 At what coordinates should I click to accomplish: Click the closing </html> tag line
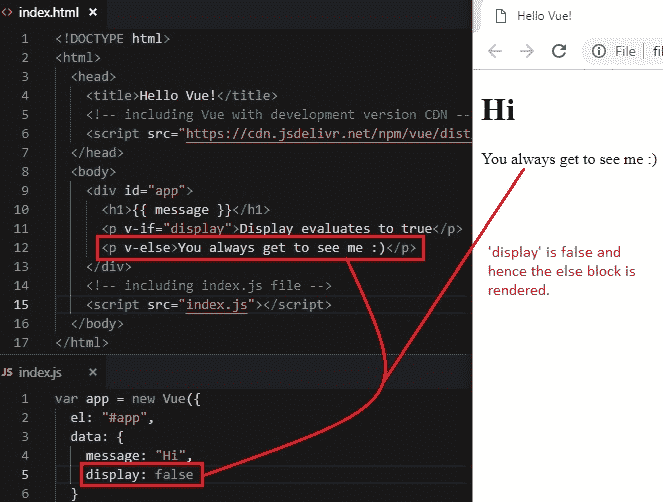tap(82, 343)
